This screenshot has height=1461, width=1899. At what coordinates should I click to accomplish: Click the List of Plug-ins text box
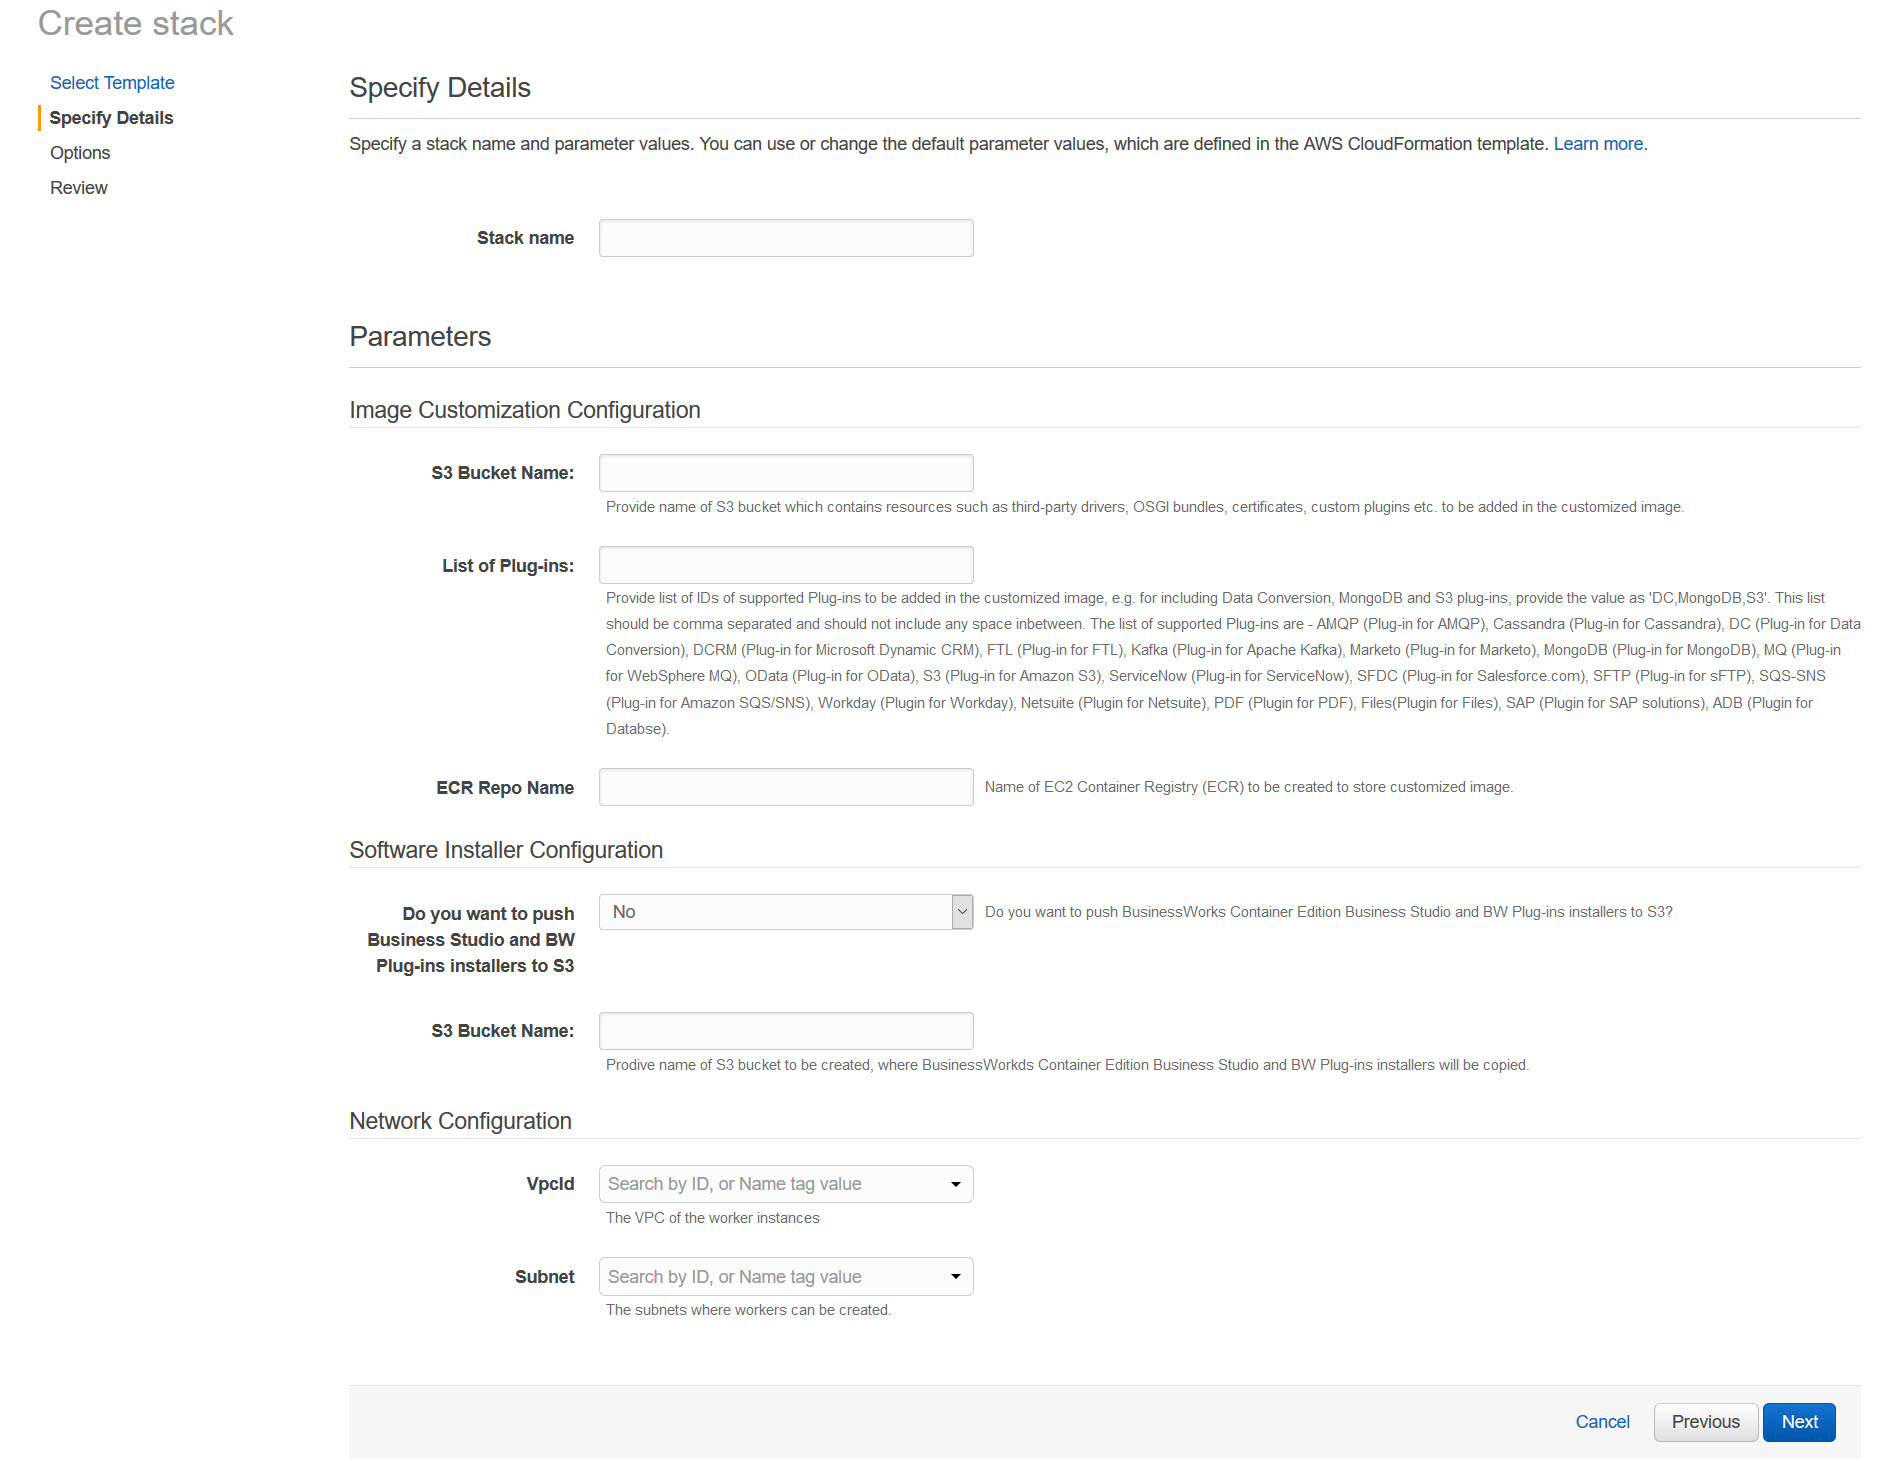pos(785,565)
